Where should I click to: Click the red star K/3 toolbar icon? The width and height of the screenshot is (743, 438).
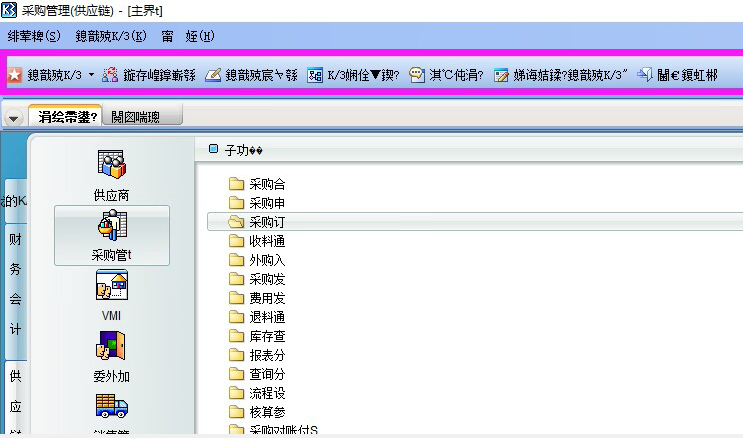(15, 75)
